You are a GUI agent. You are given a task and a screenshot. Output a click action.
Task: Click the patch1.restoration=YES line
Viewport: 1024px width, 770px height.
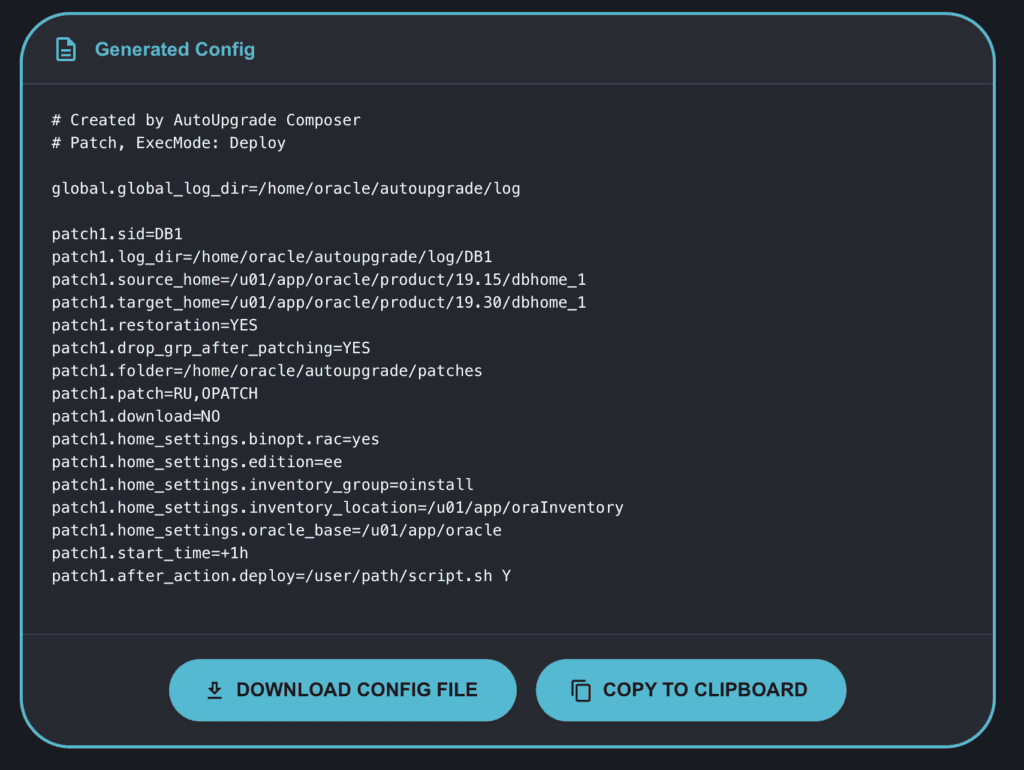155,325
